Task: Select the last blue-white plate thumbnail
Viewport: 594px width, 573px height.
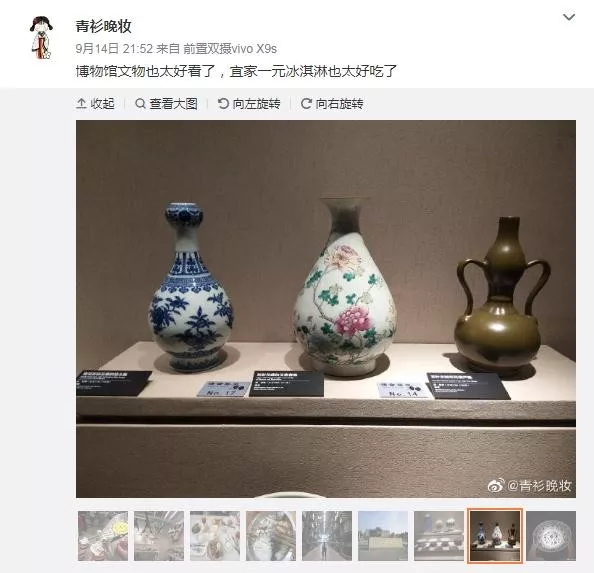Action: click(551, 536)
